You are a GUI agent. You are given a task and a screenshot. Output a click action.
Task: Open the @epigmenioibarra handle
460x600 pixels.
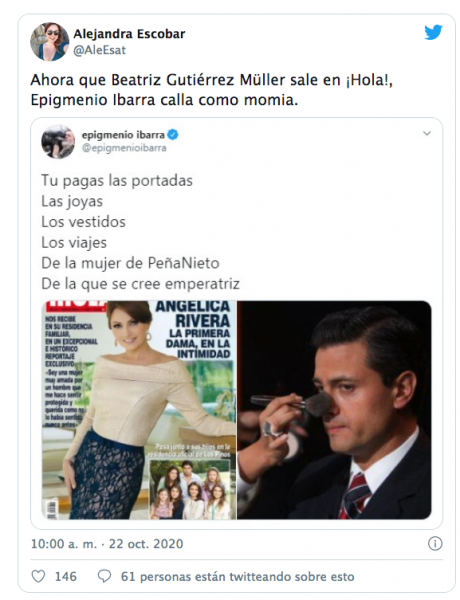pyautogui.click(x=124, y=148)
